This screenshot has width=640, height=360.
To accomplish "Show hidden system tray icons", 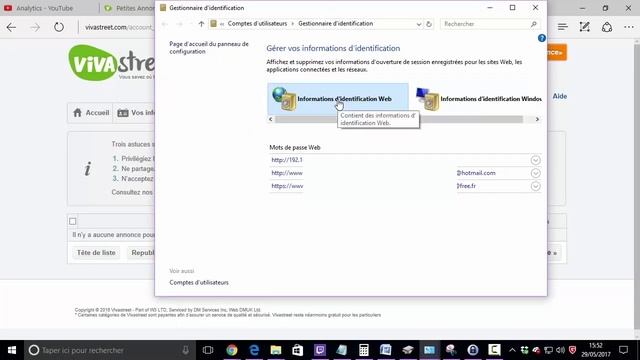I will pos(512,350).
